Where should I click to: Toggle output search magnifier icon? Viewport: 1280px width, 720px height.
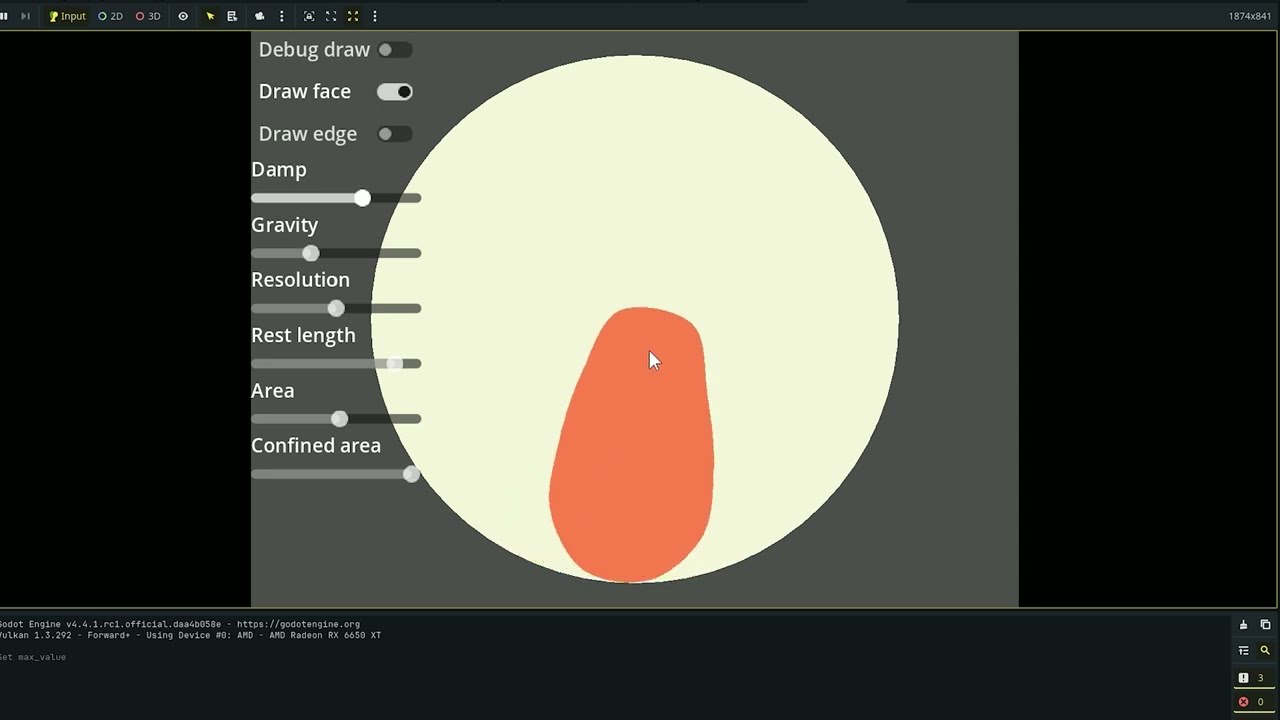click(x=1265, y=650)
